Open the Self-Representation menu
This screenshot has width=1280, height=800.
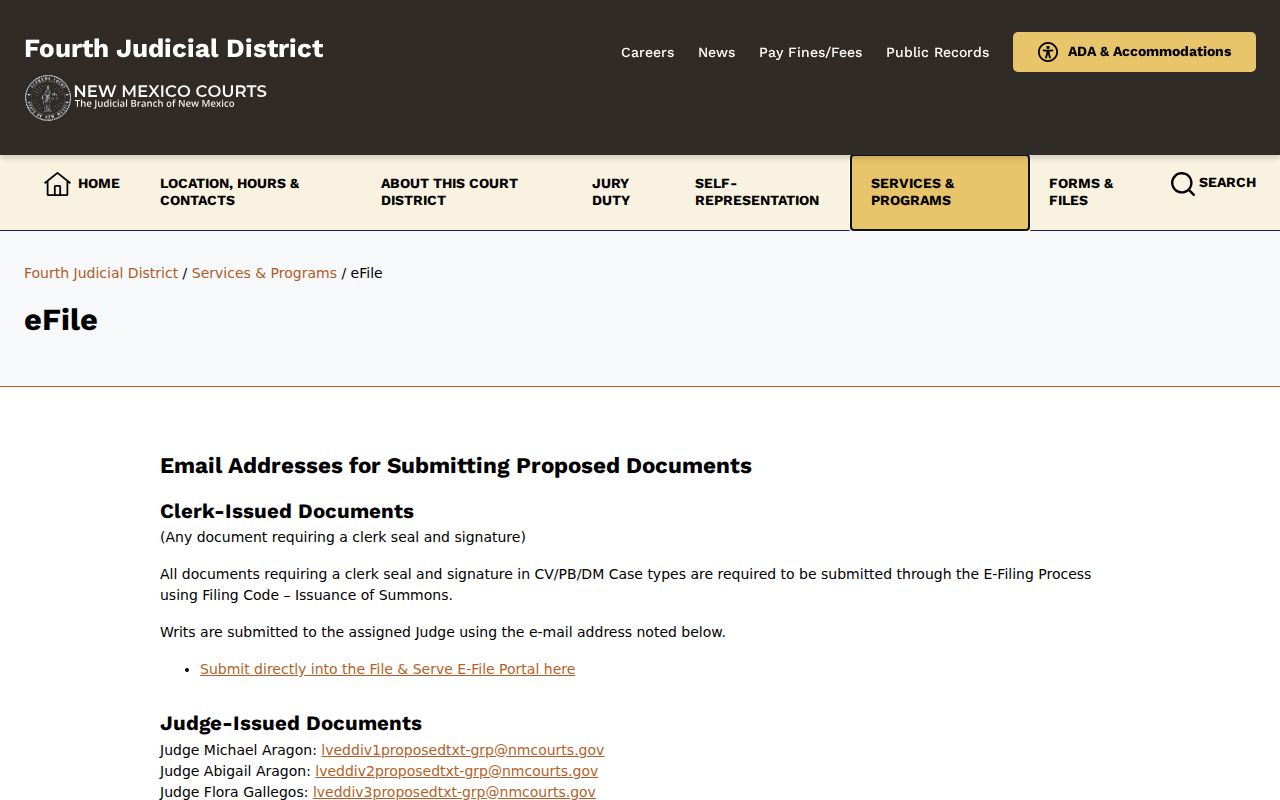coord(757,192)
